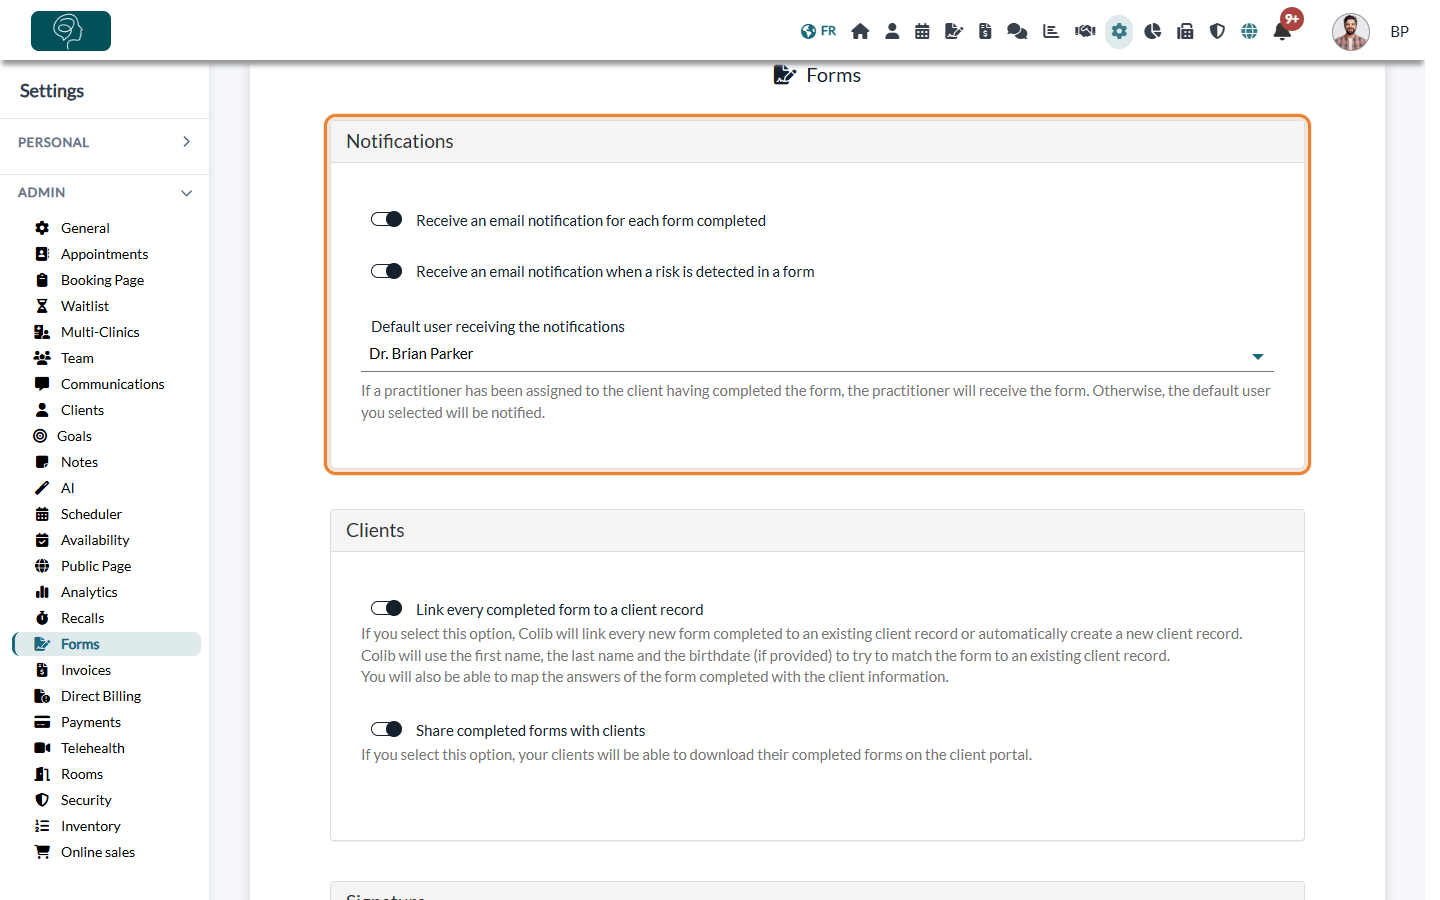The height and width of the screenshot is (900, 1440).
Task: Click the settings gear icon in top bar
Action: 1119,31
